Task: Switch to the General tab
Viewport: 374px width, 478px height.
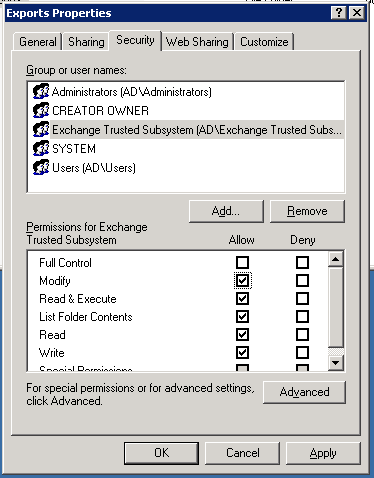Action: tap(38, 42)
